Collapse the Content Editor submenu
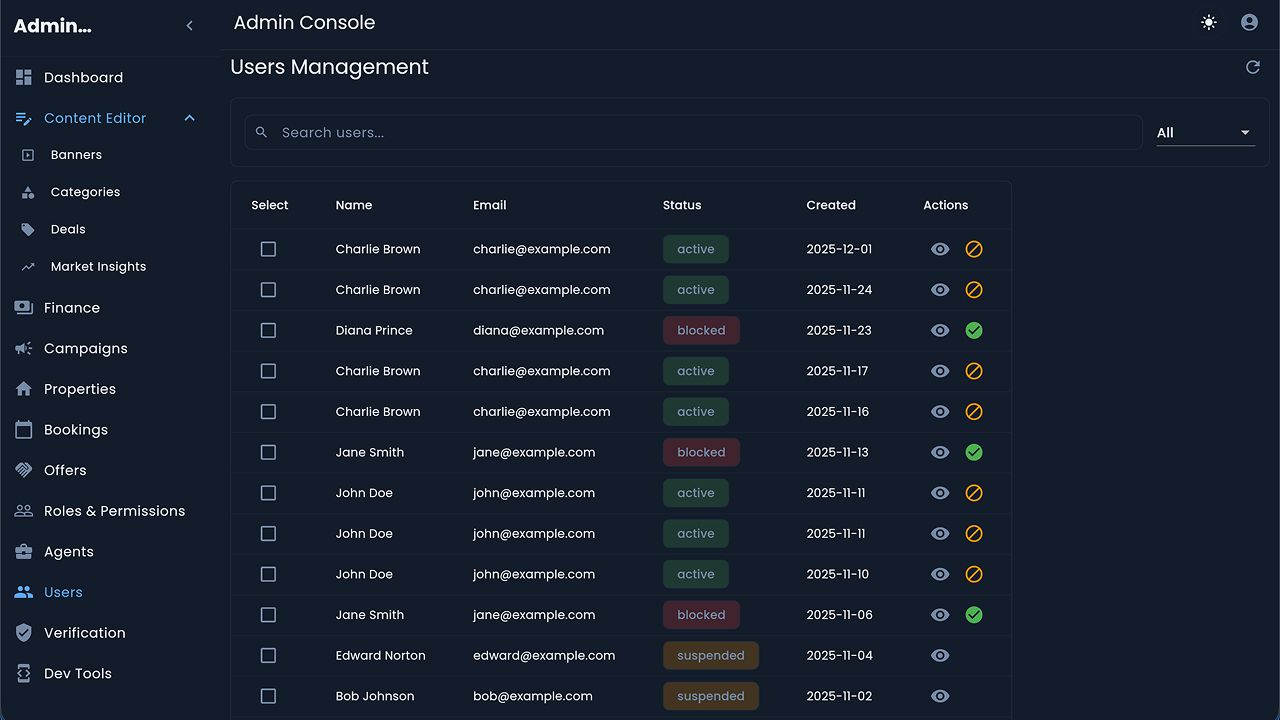The image size is (1280, 720). click(189, 118)
